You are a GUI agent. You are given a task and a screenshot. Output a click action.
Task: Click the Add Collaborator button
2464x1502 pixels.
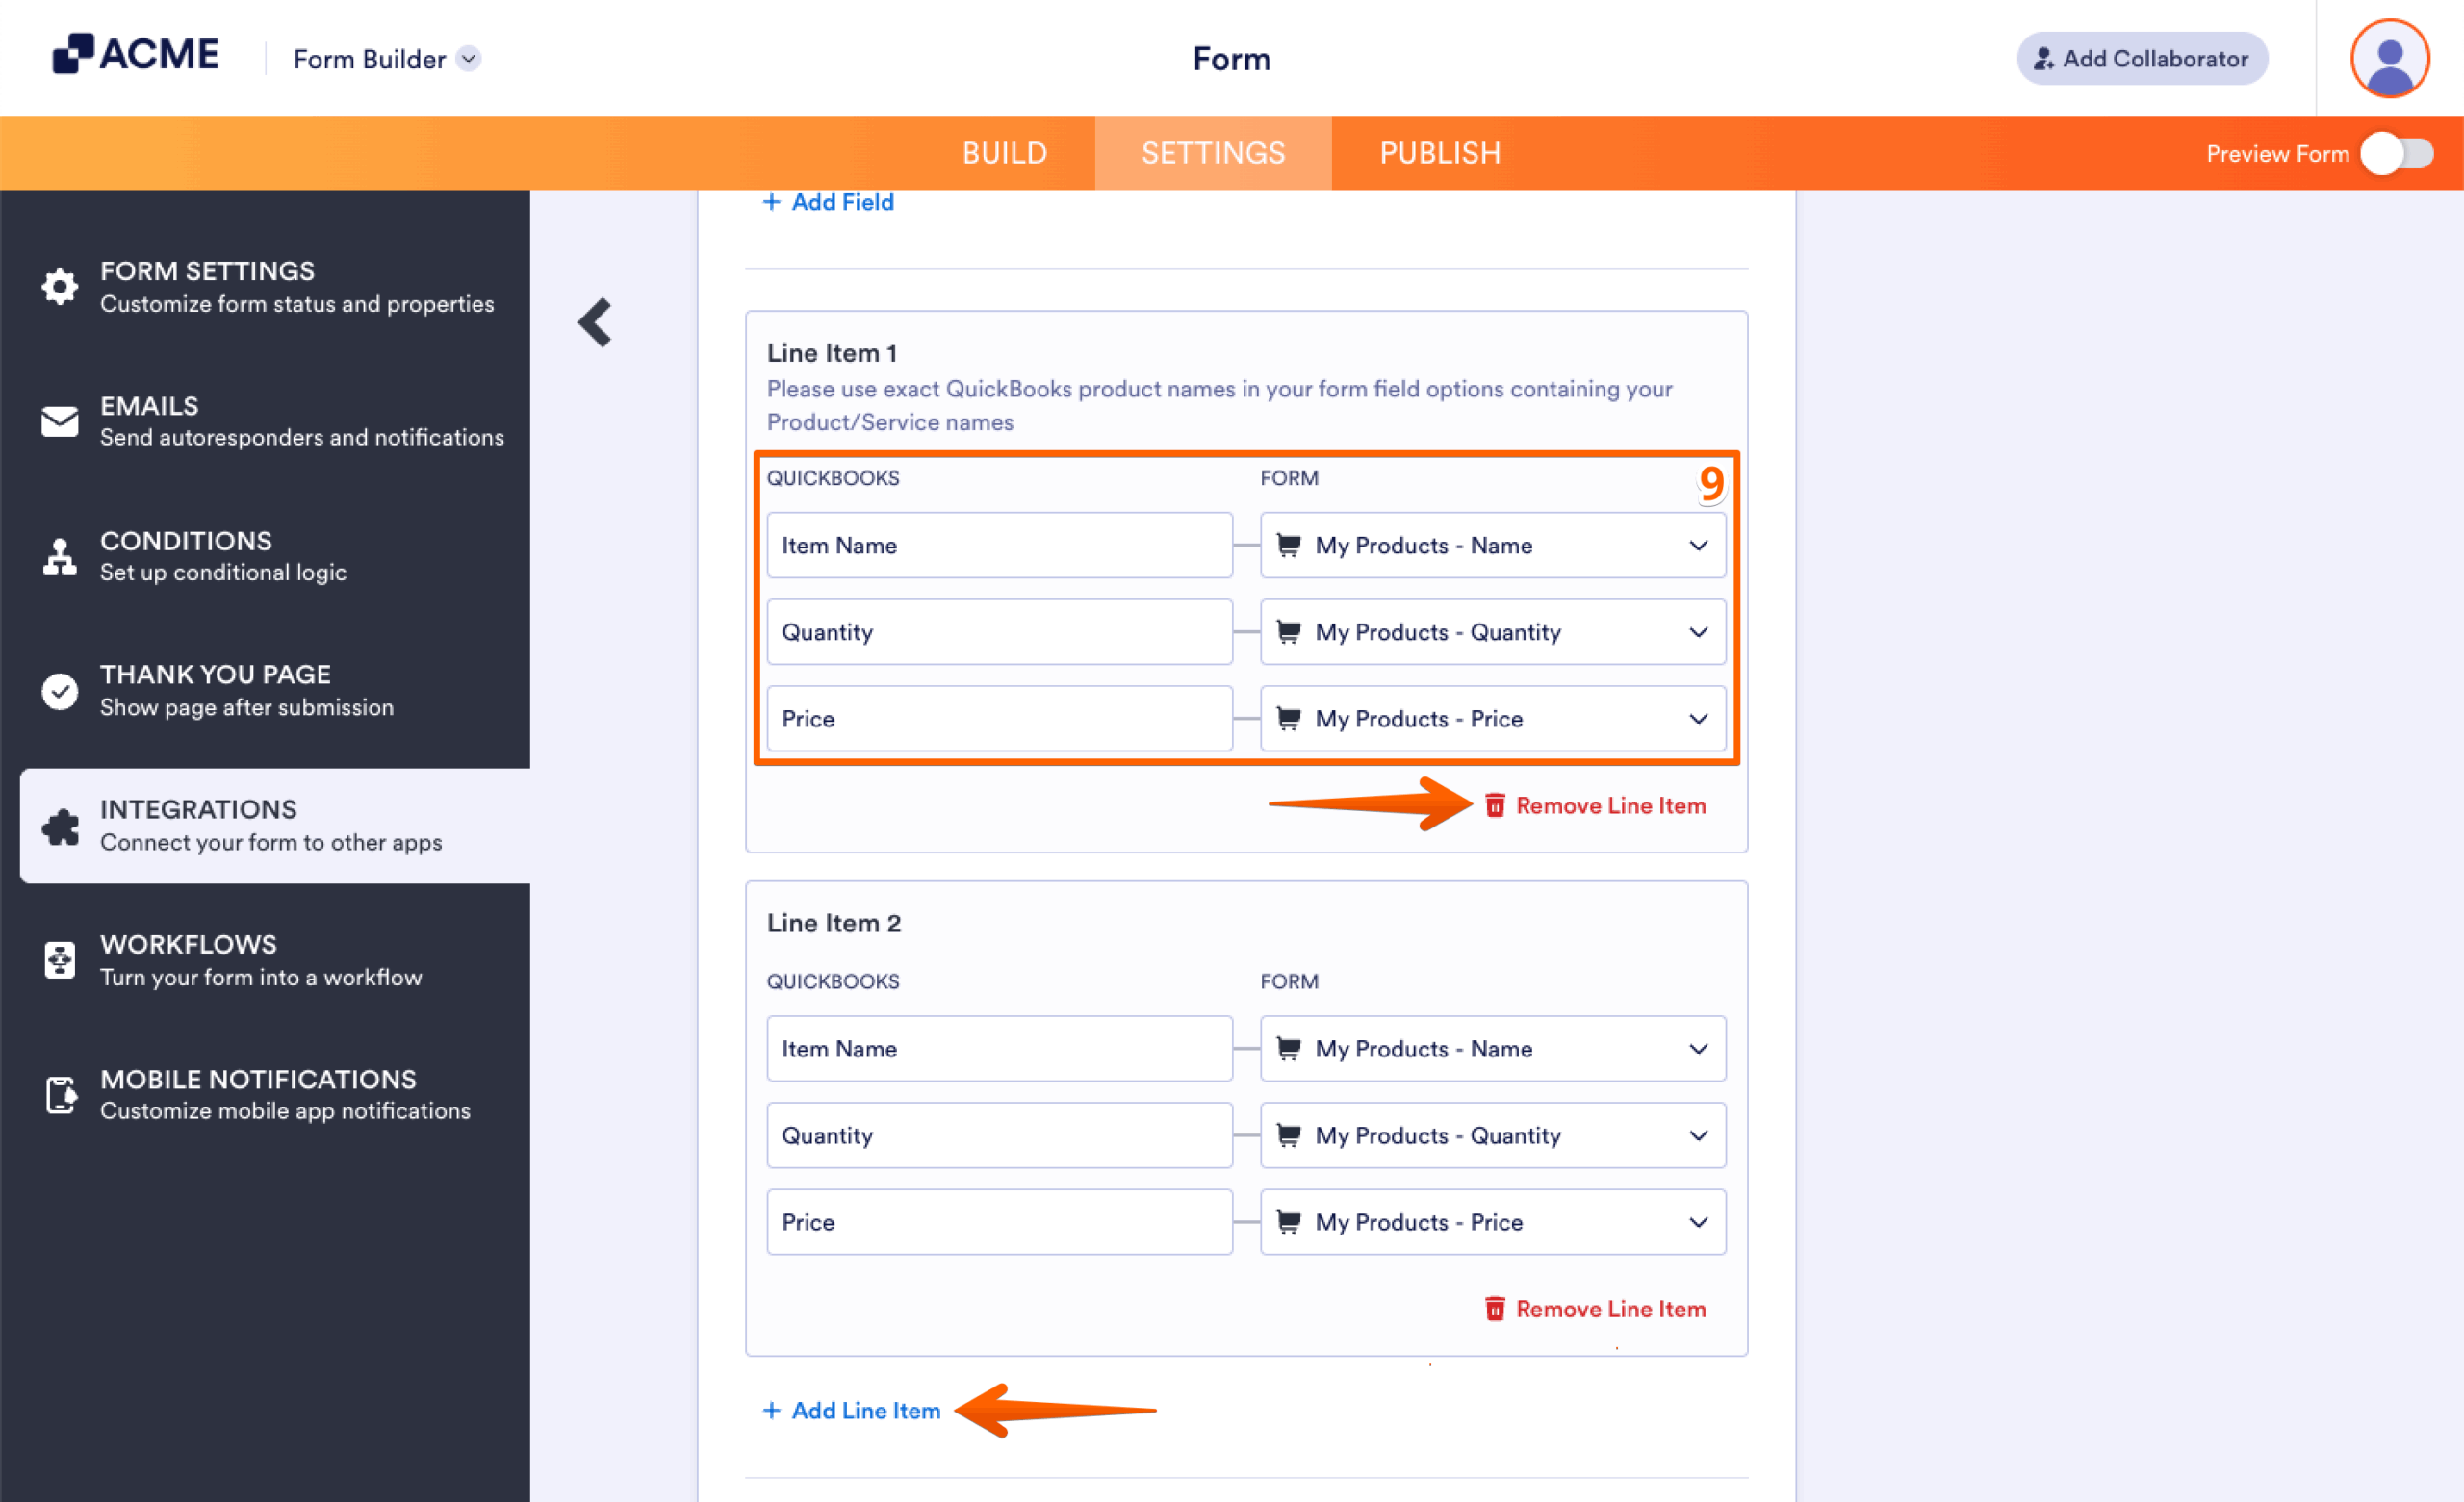click(2141, 58)
